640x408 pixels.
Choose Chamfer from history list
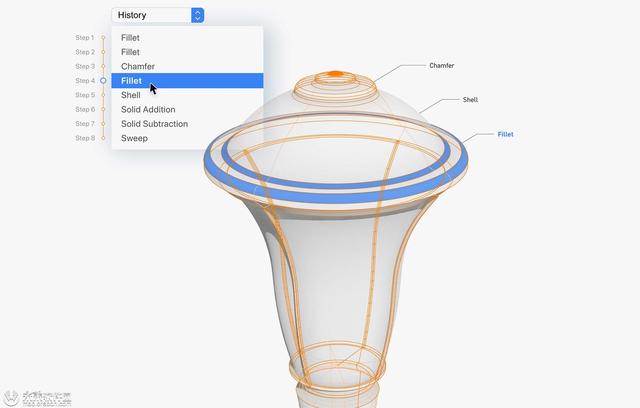pos(187,66)
